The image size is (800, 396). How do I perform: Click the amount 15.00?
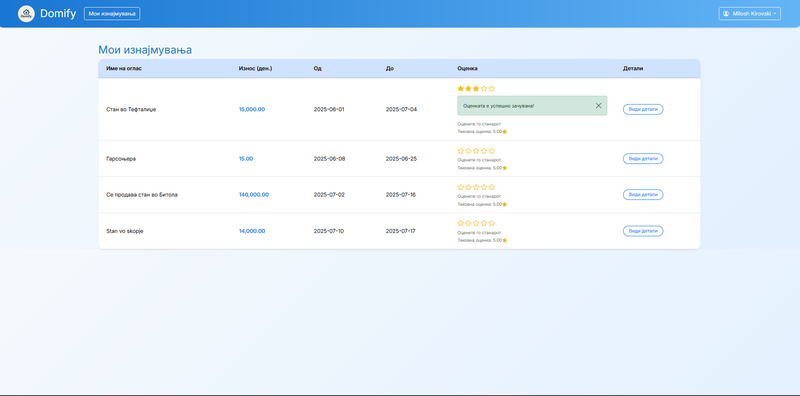pyautogui.click(x=246, y=159)
